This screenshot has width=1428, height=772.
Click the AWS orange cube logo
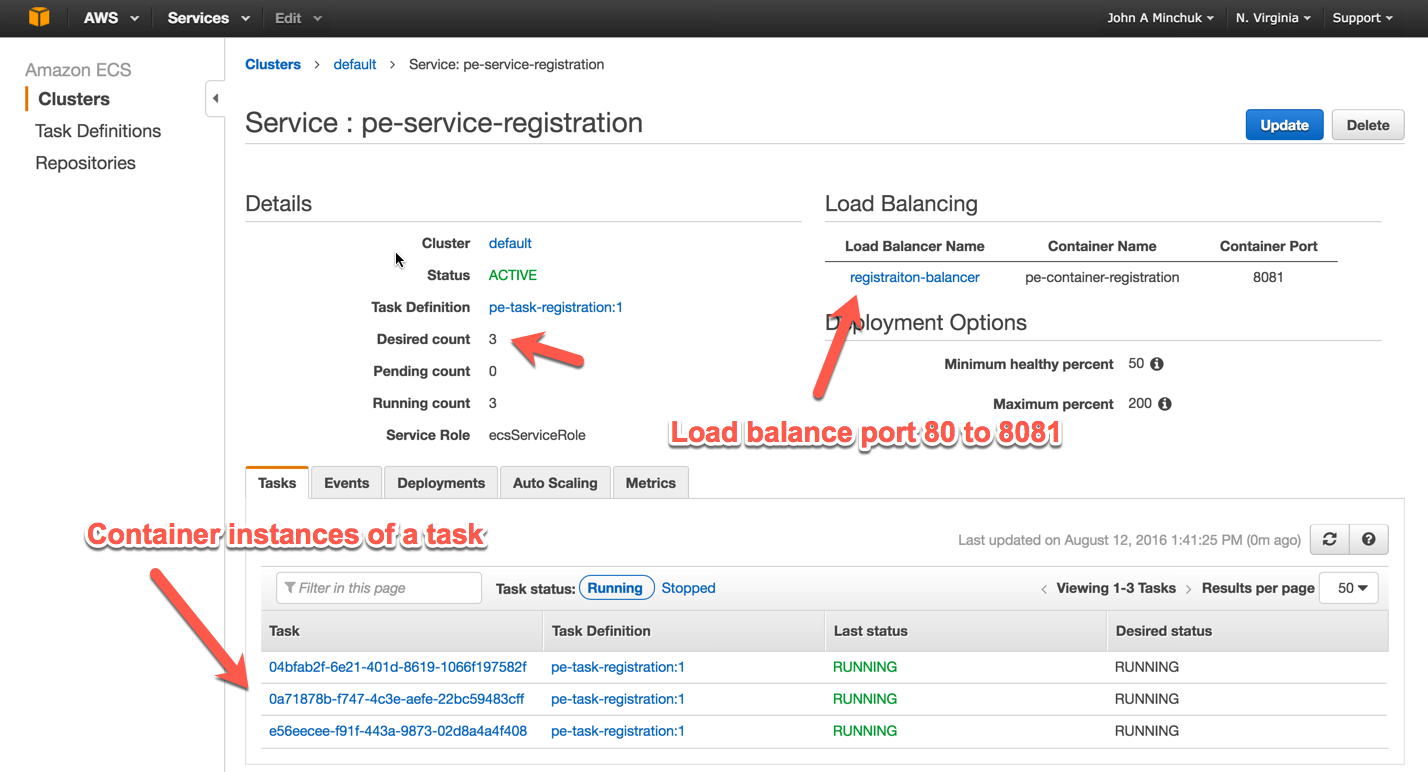pos(39,18)
